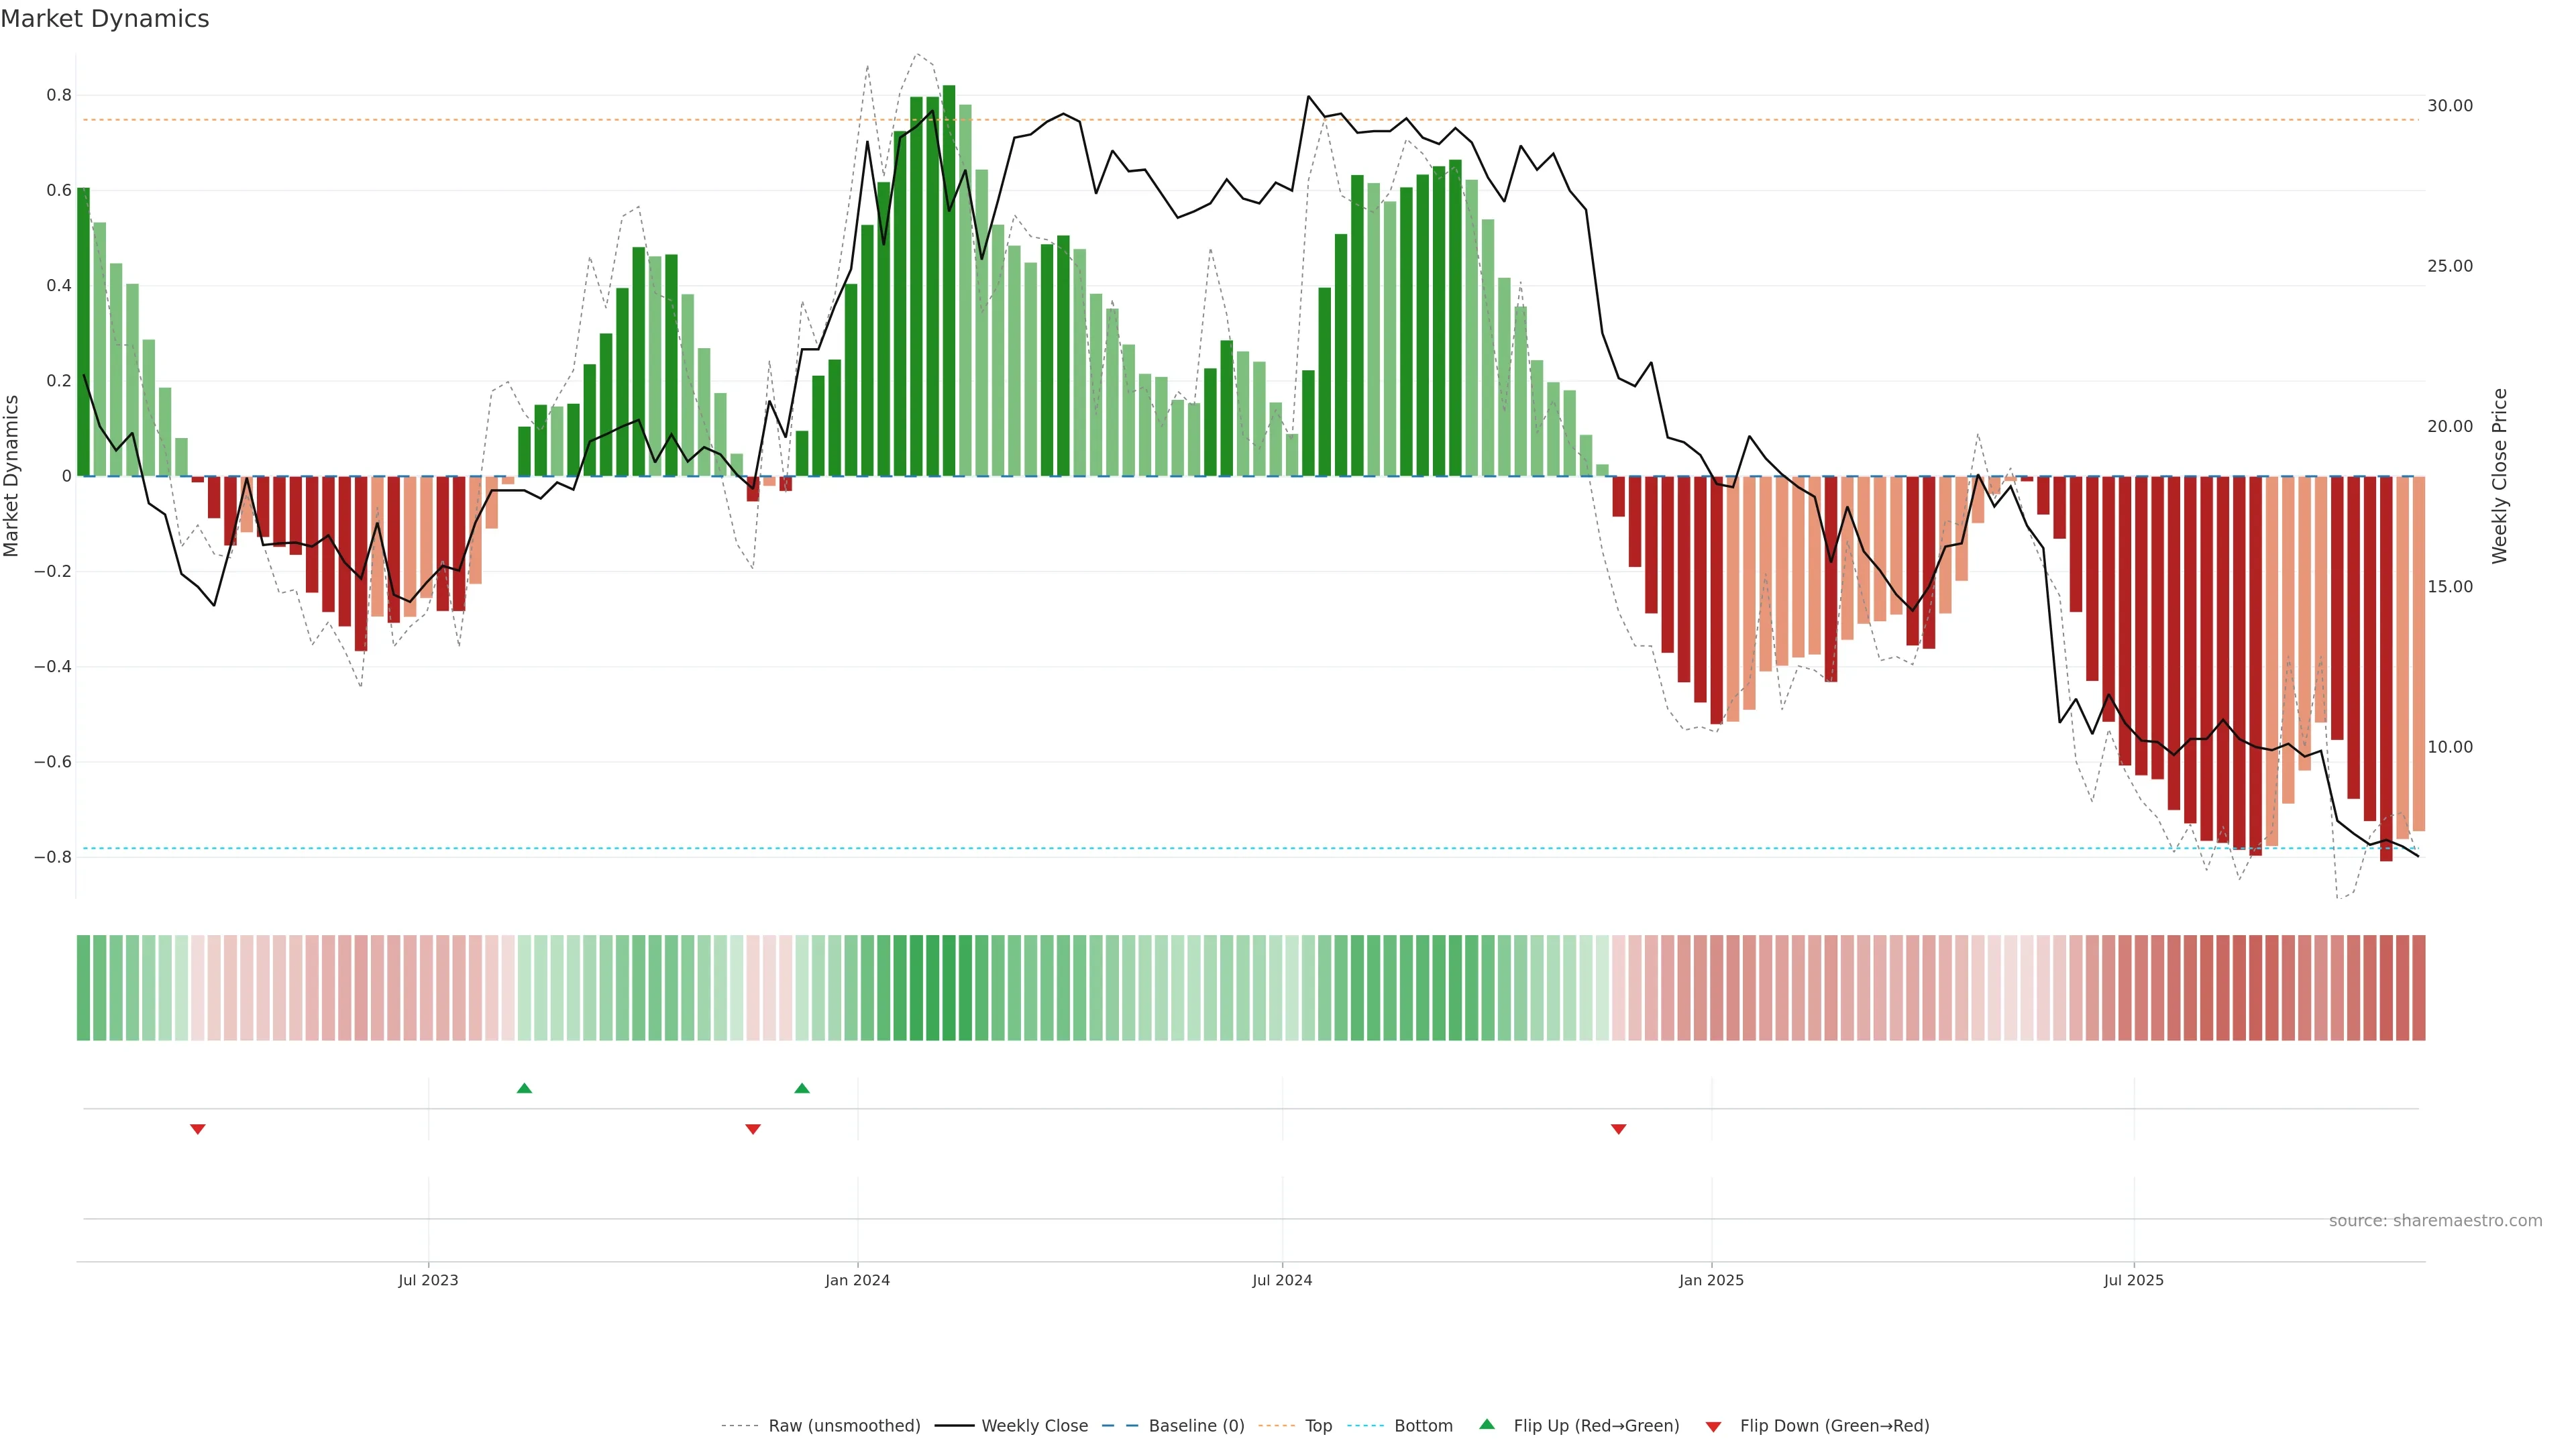Toggle the Weekly Close legend entry

click(1034, 1426)
